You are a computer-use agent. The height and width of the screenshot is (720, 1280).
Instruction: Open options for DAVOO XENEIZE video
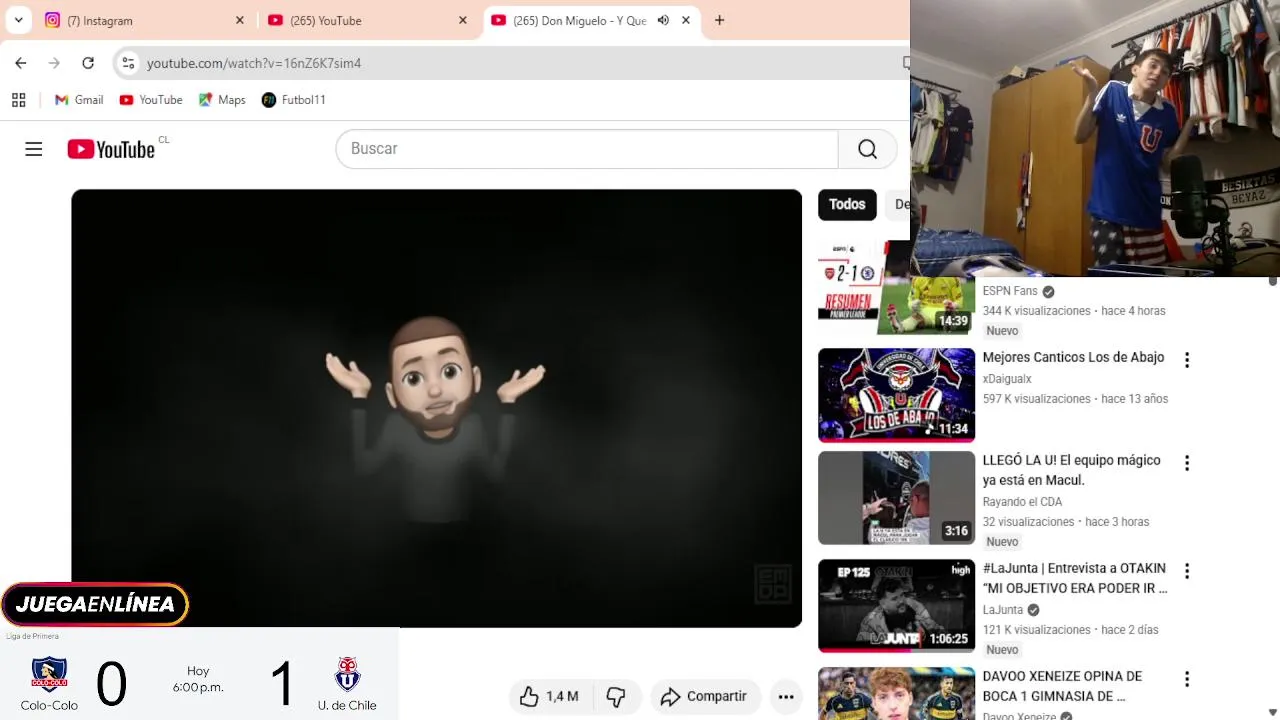click(1187, 679)
